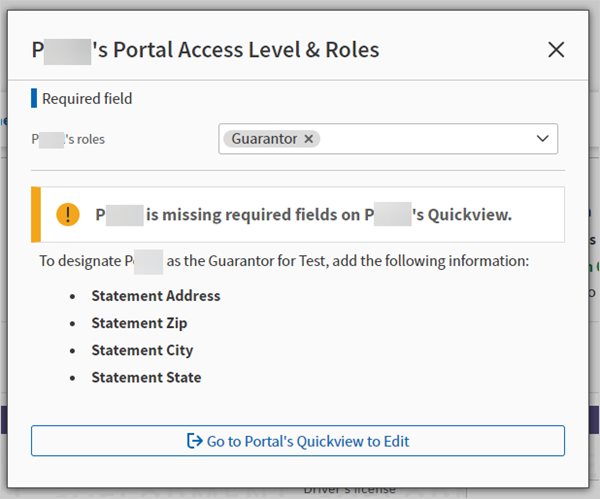Click the missing required fields warning message
The image size is (600, 499).
coord(303,214)
